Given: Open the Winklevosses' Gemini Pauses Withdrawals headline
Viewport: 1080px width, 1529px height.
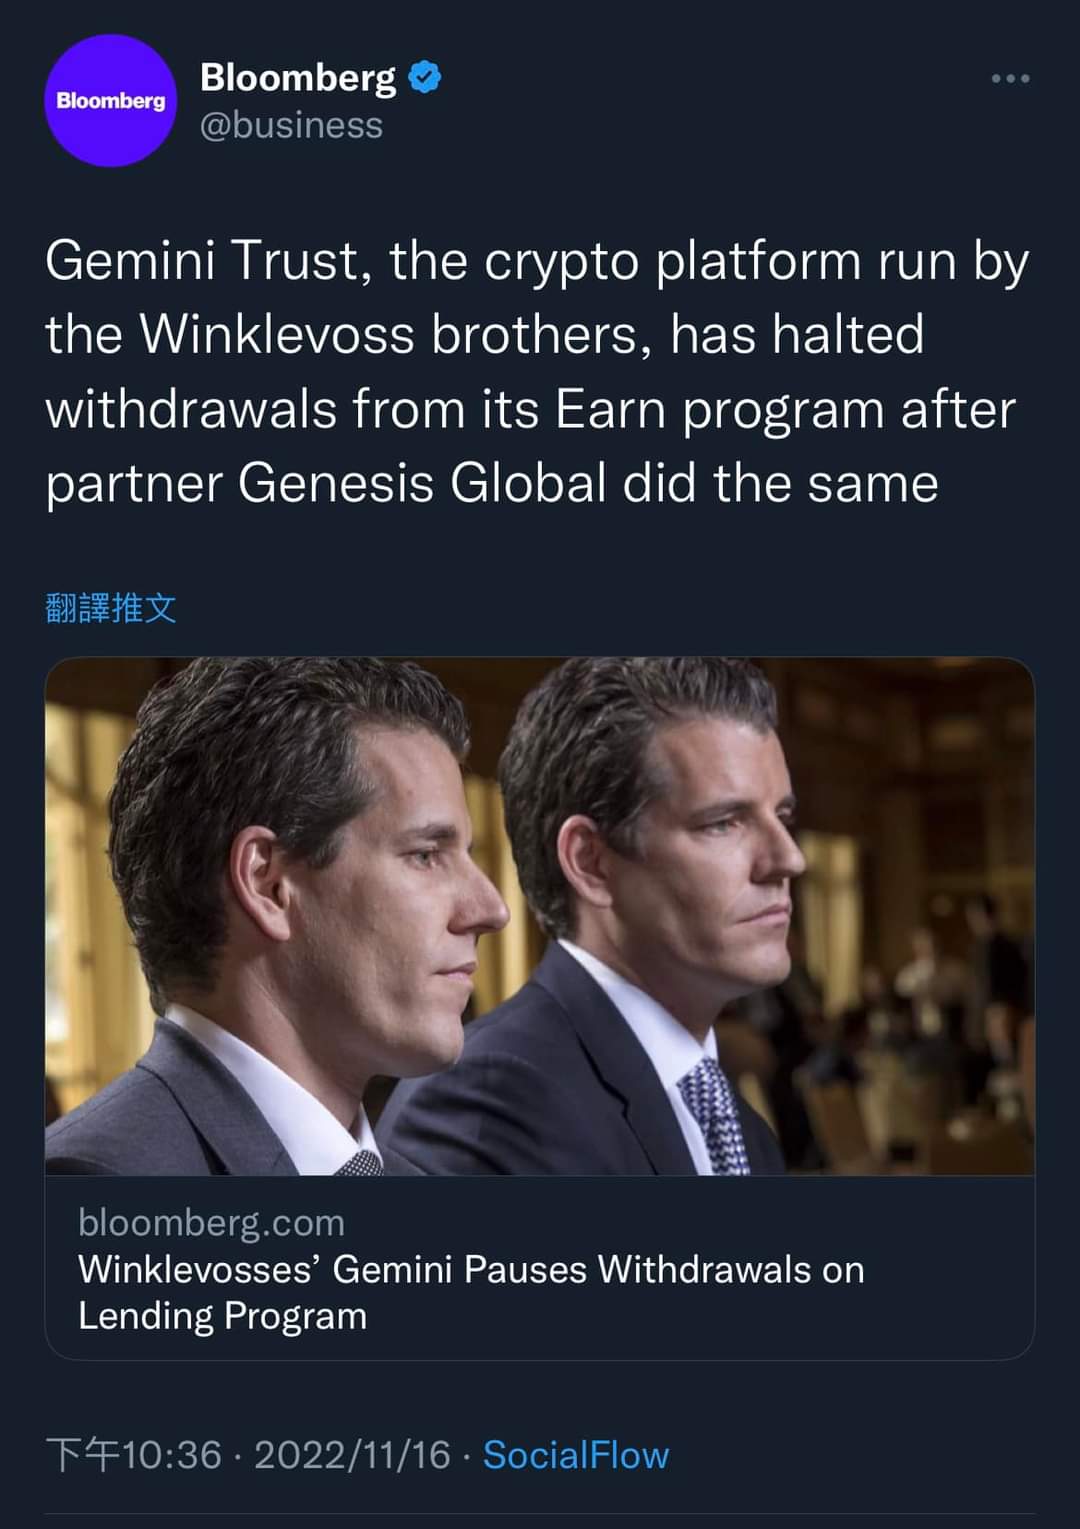Looking at the screenshot, I should pos(471,1292).
